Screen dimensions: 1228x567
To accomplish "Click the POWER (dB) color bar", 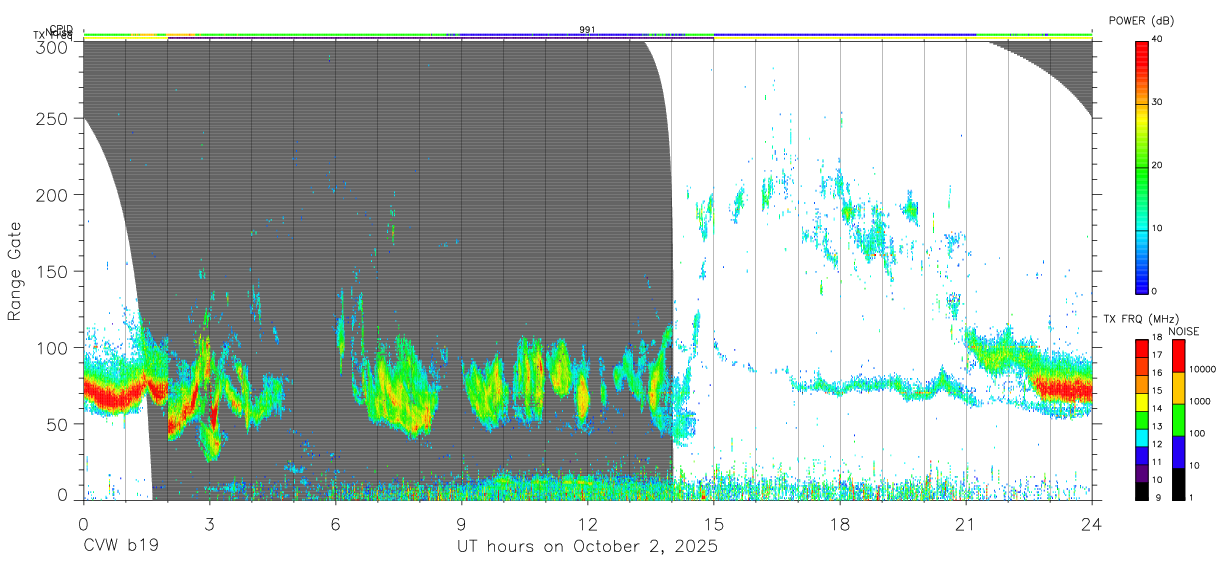I will pyautogui.click(x=1141, y=166).
